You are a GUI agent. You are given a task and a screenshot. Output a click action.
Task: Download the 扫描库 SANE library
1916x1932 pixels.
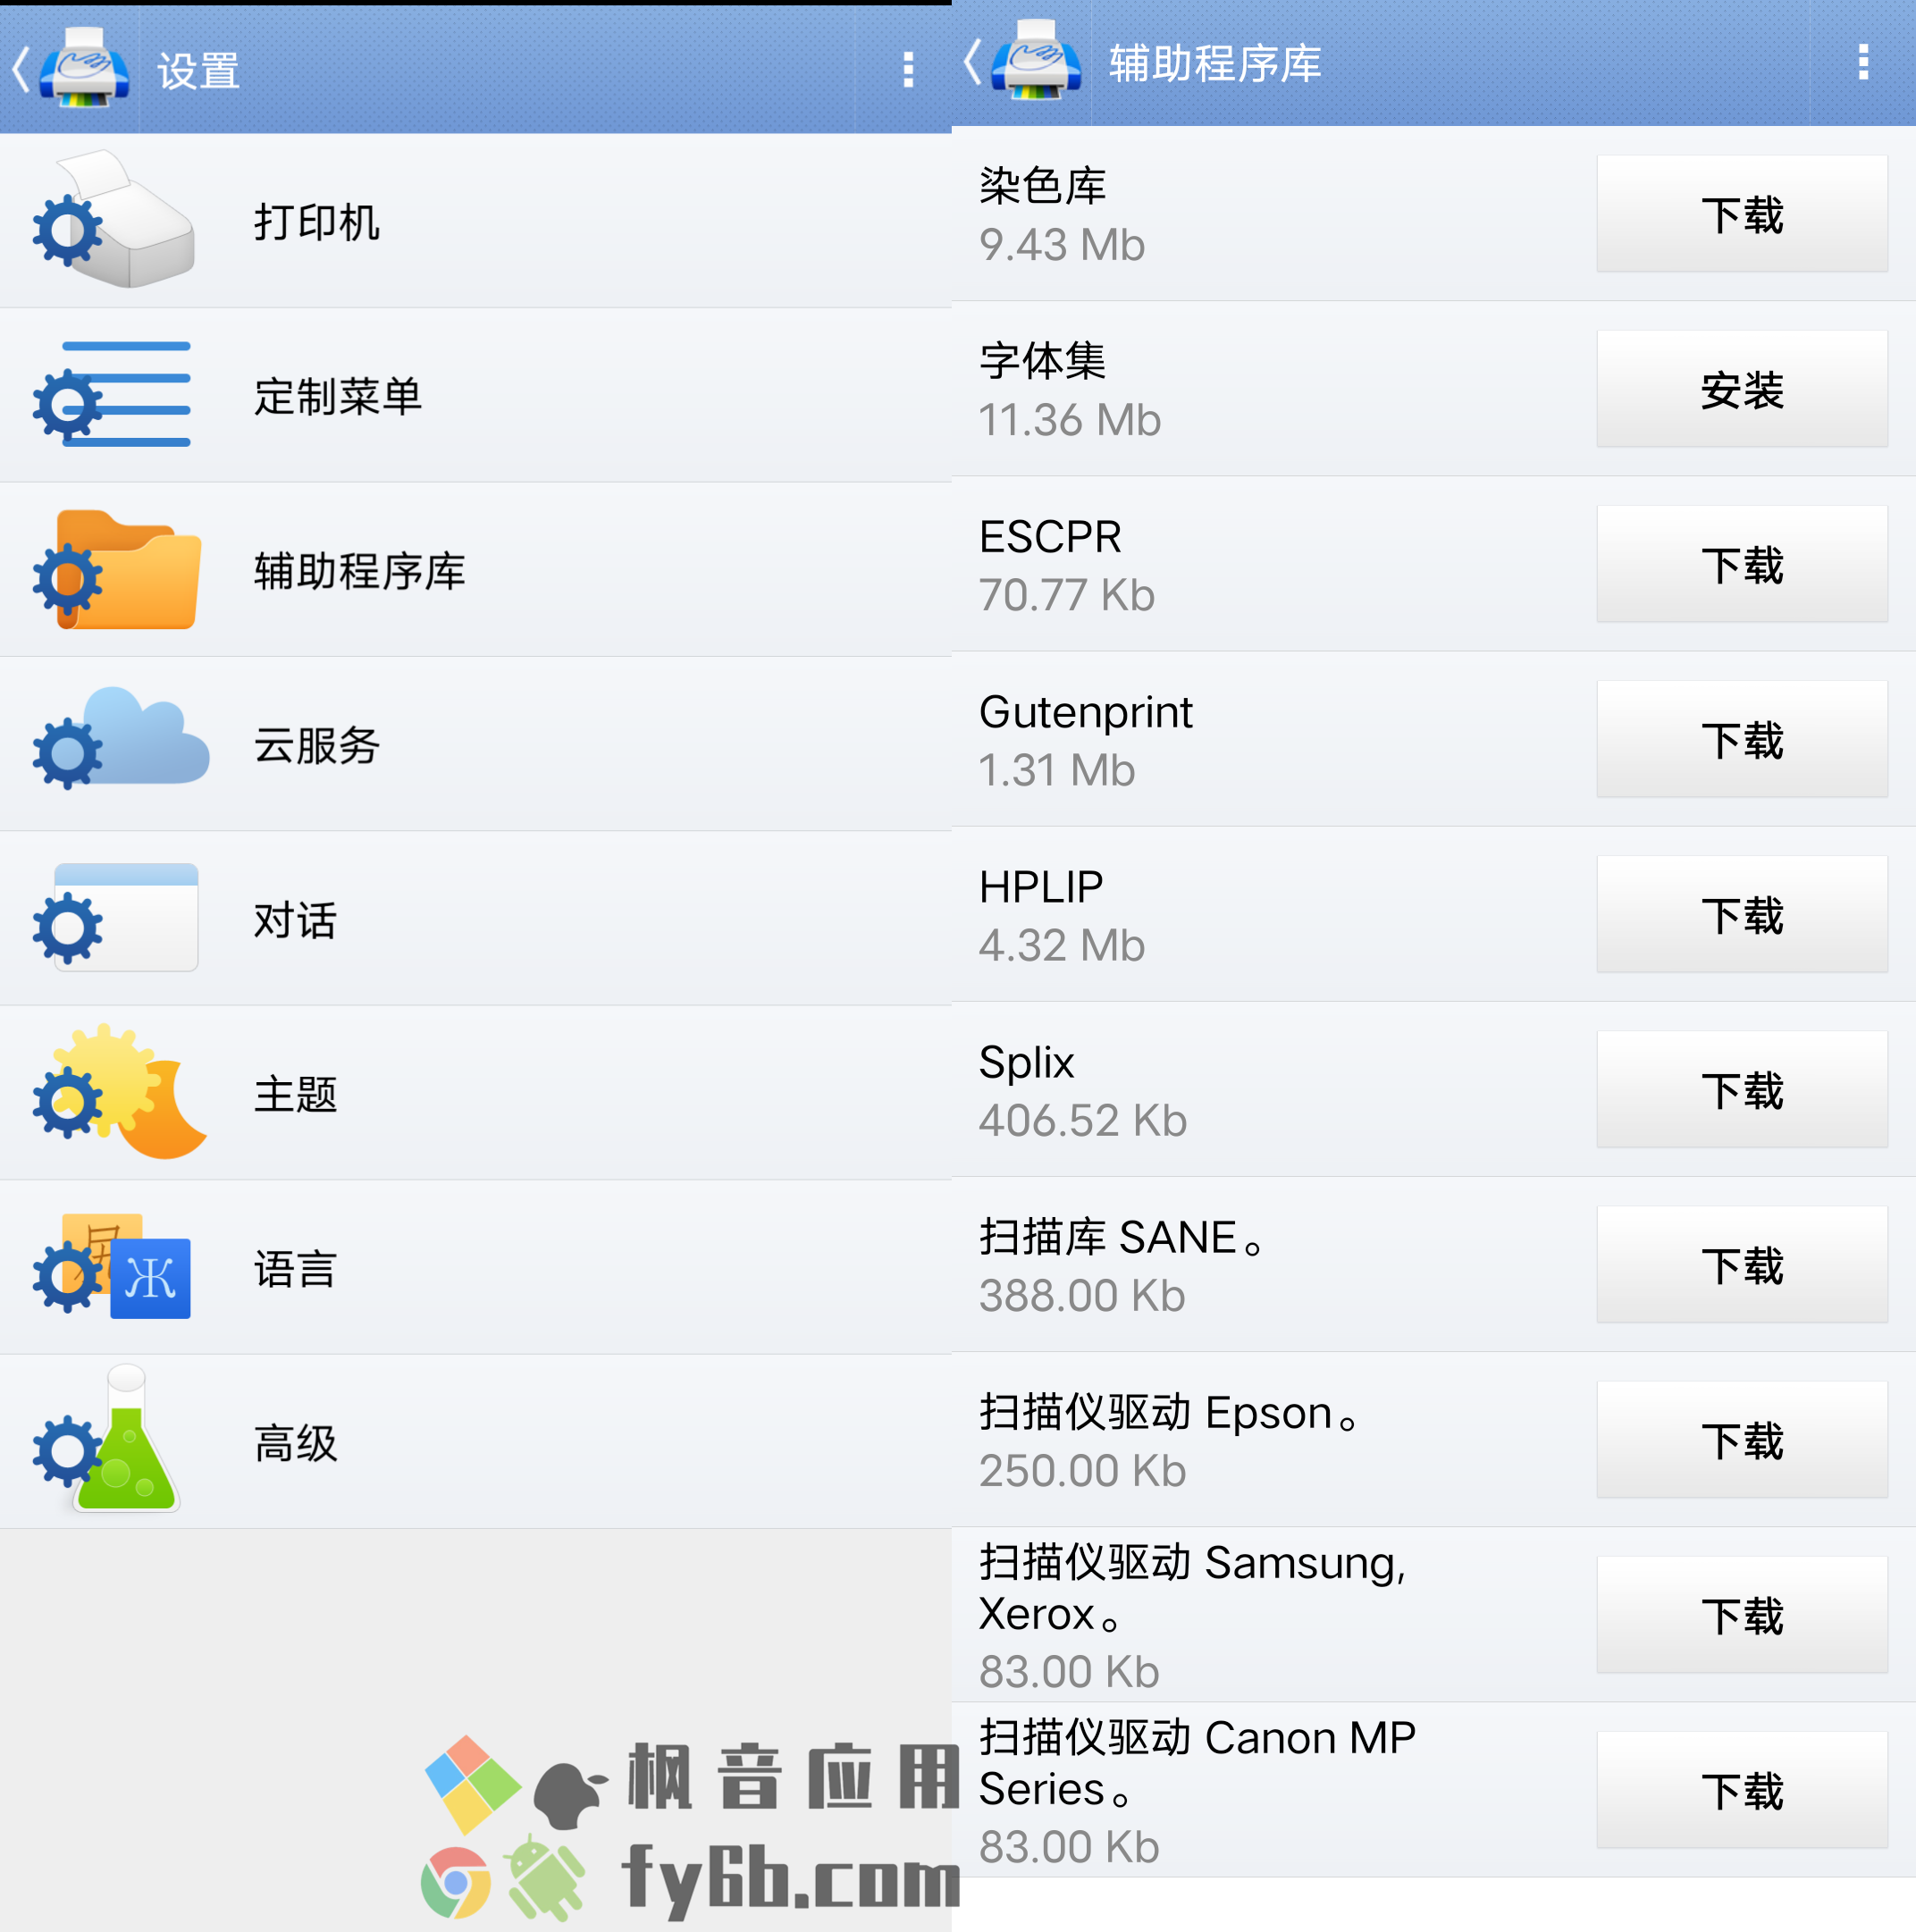[x=1742, y=1265]
